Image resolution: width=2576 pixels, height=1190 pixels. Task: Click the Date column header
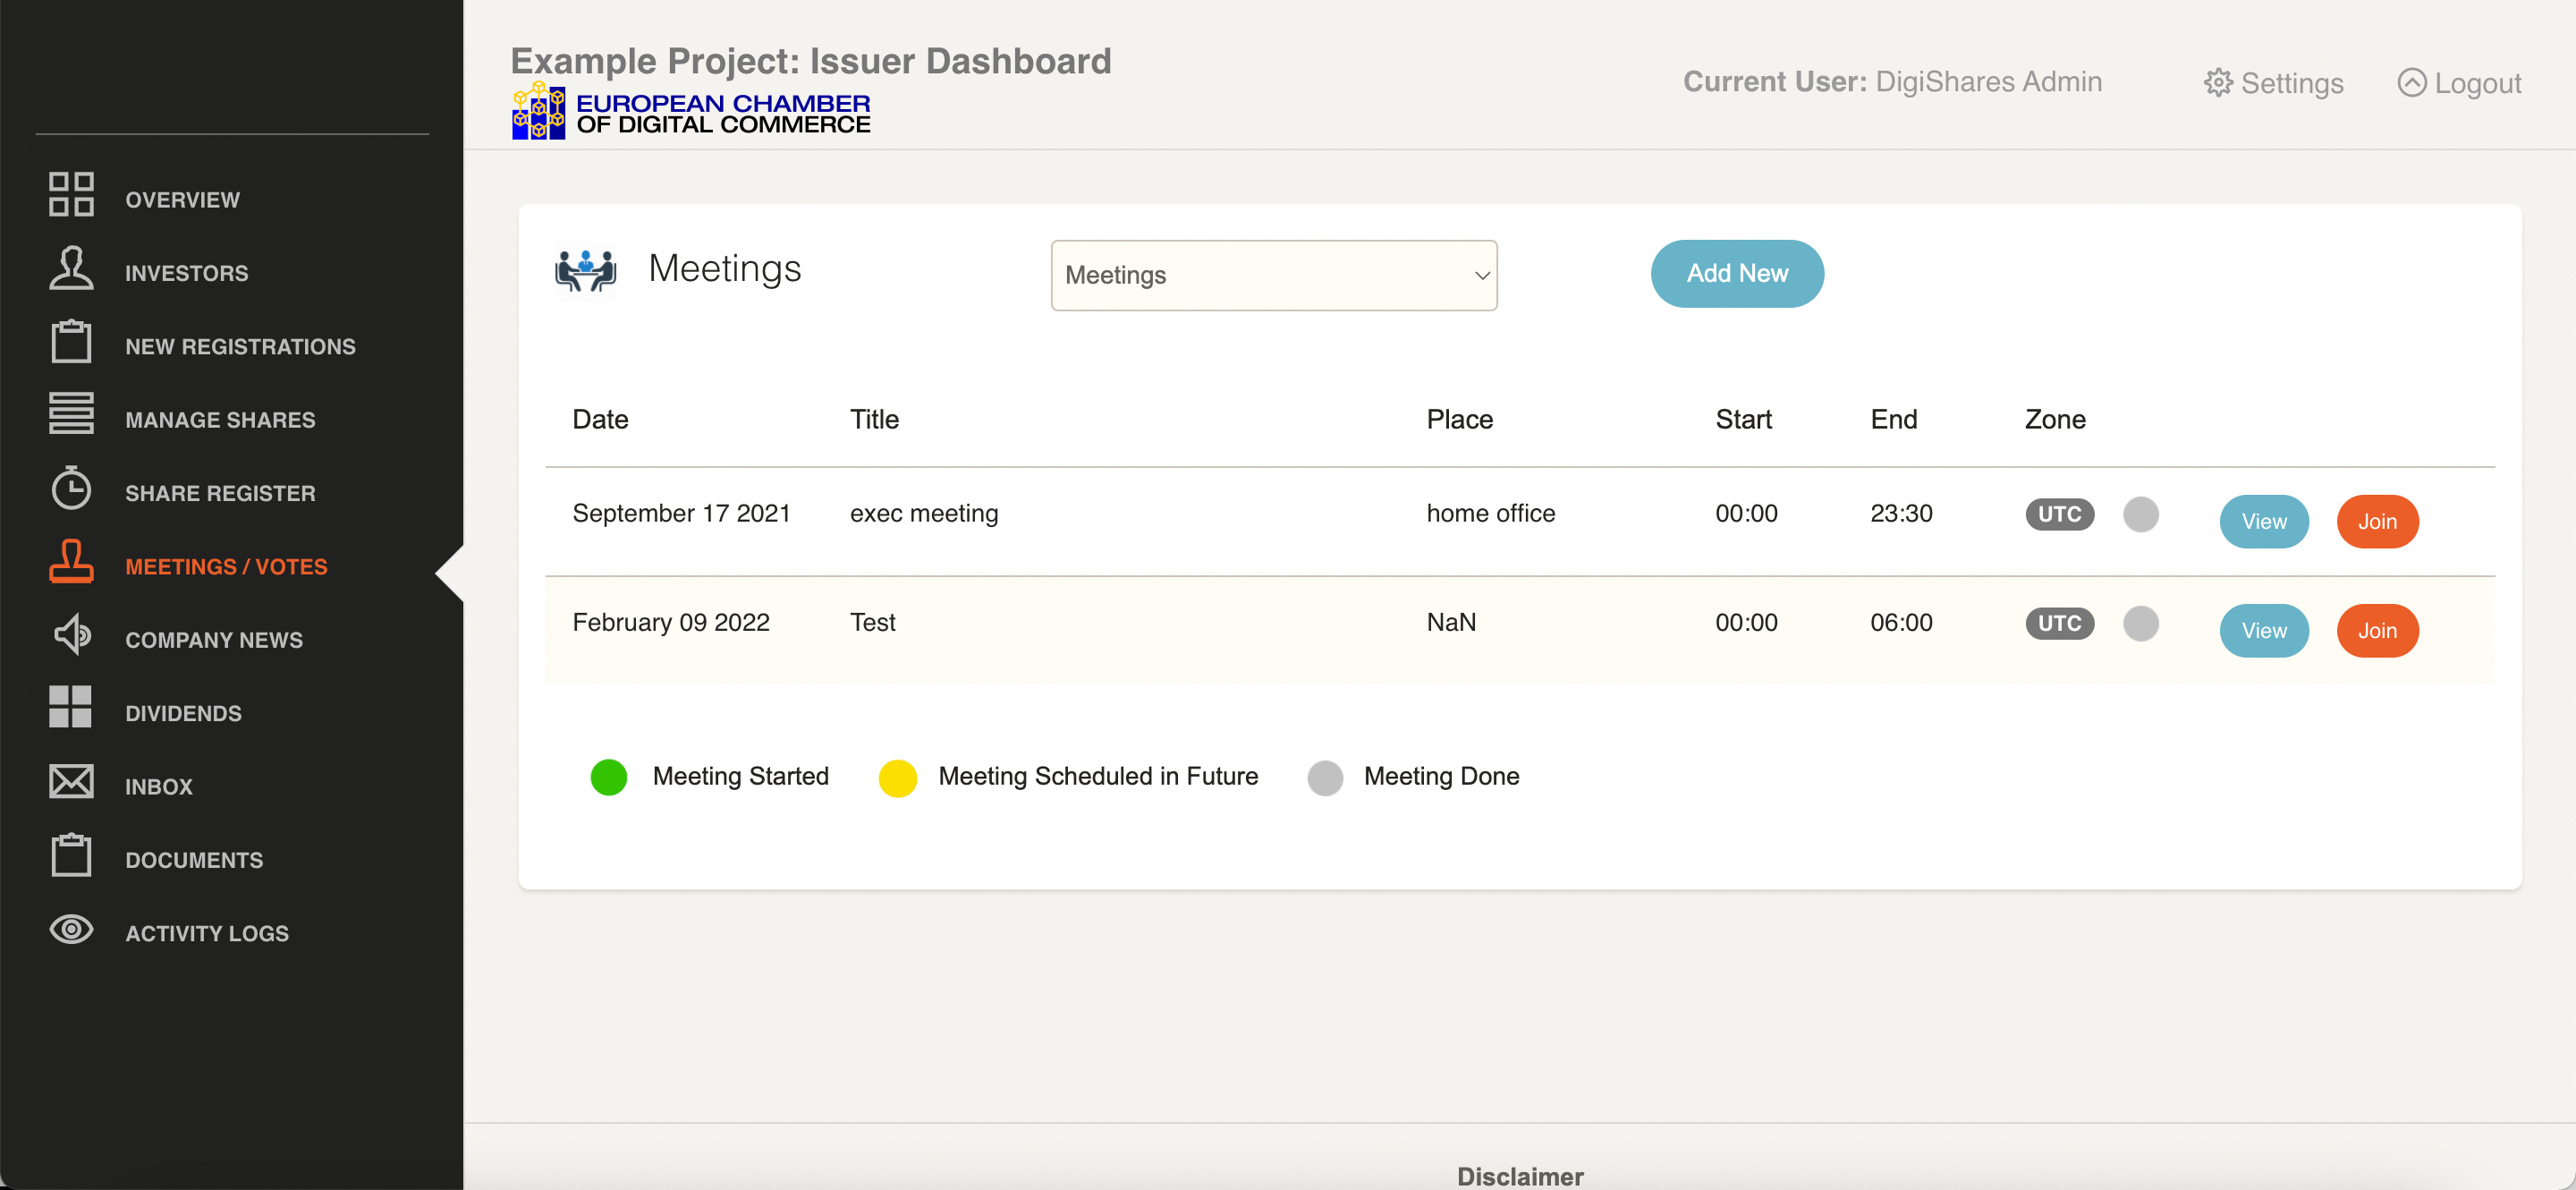pos(600,419)
